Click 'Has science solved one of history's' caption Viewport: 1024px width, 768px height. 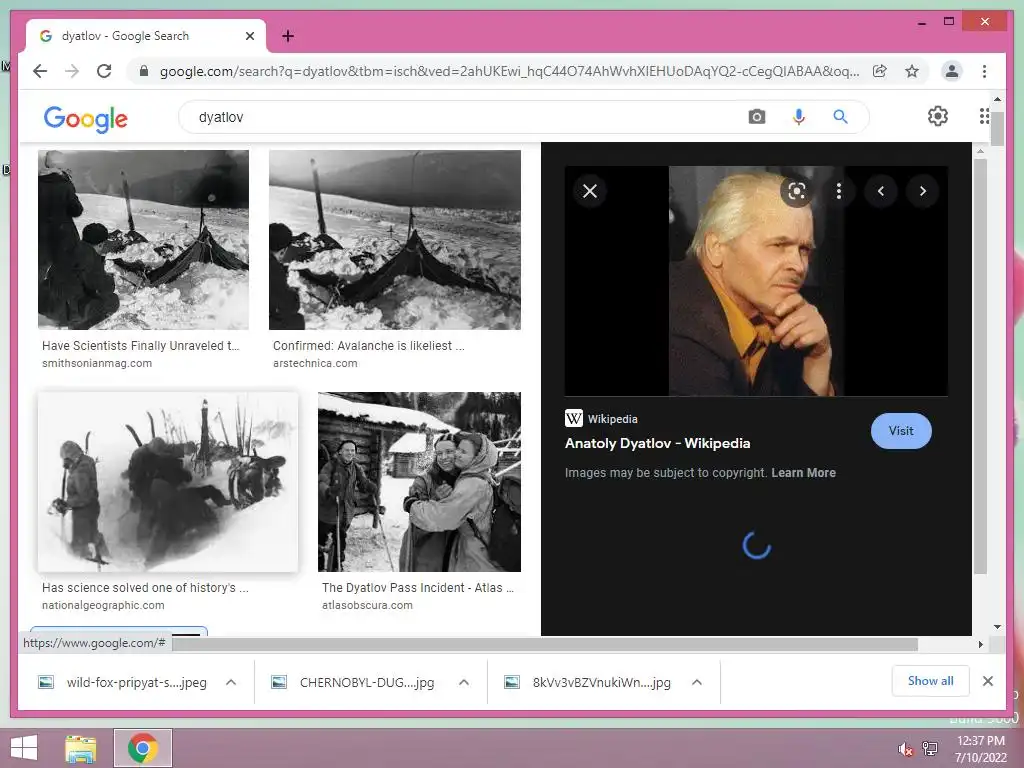(x=145, y=588)
